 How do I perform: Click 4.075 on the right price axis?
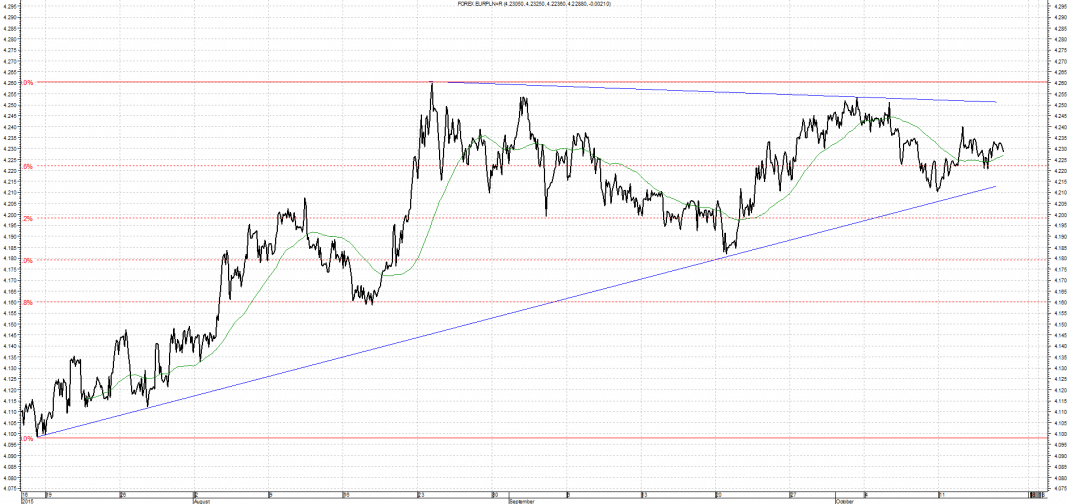click(x=1059, y=488)
